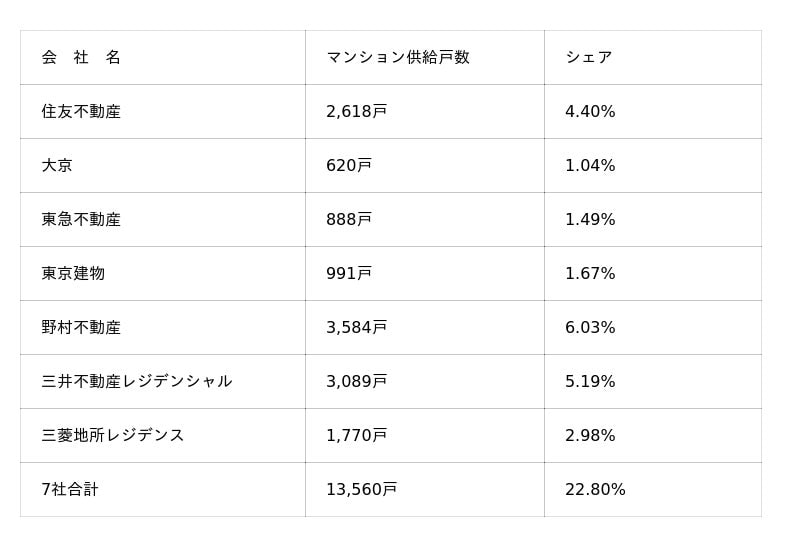Select the 野村不動産 company cell
This screenshot has width=800, height=547.
coord(81,328)
